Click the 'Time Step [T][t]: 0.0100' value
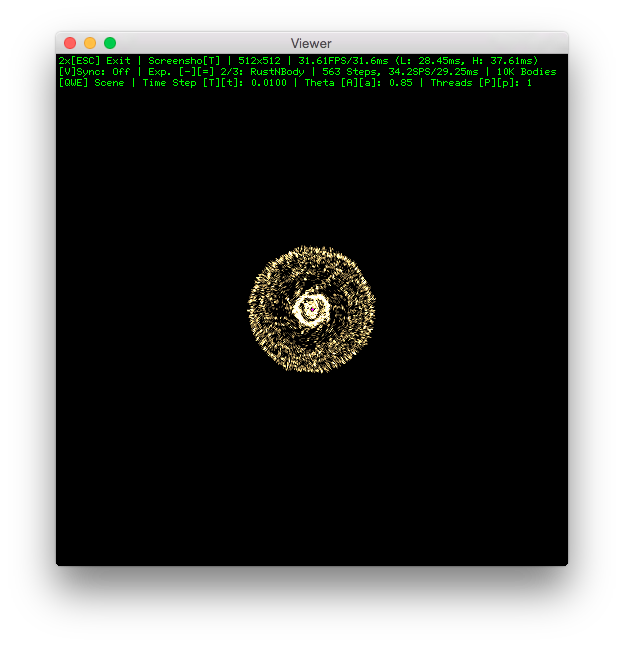624x646 pixels. [215, 83]
